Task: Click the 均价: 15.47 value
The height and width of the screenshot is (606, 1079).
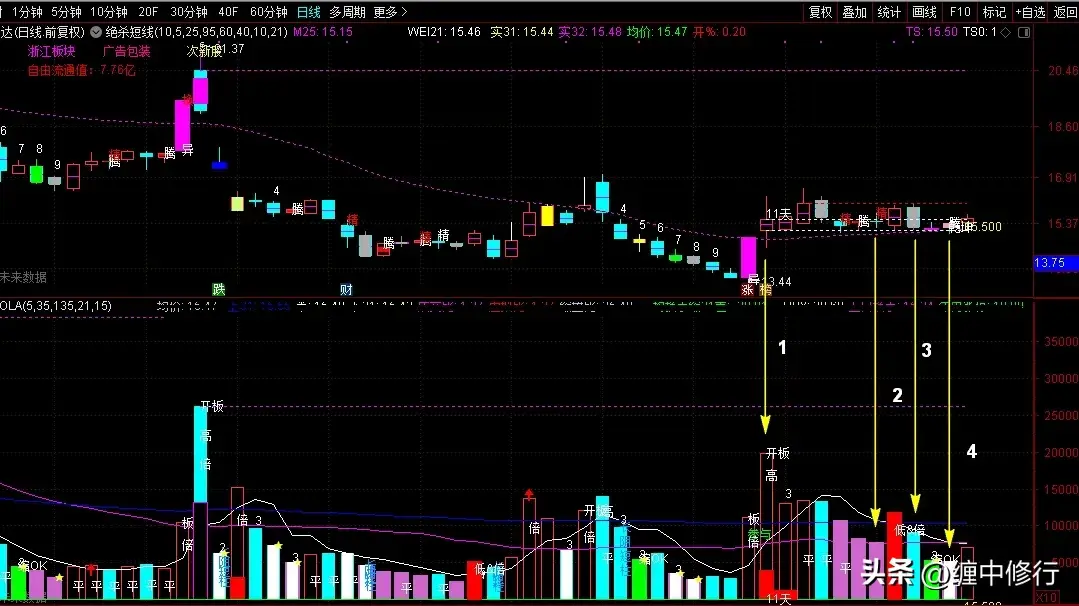Action: (x=656, y=32)
